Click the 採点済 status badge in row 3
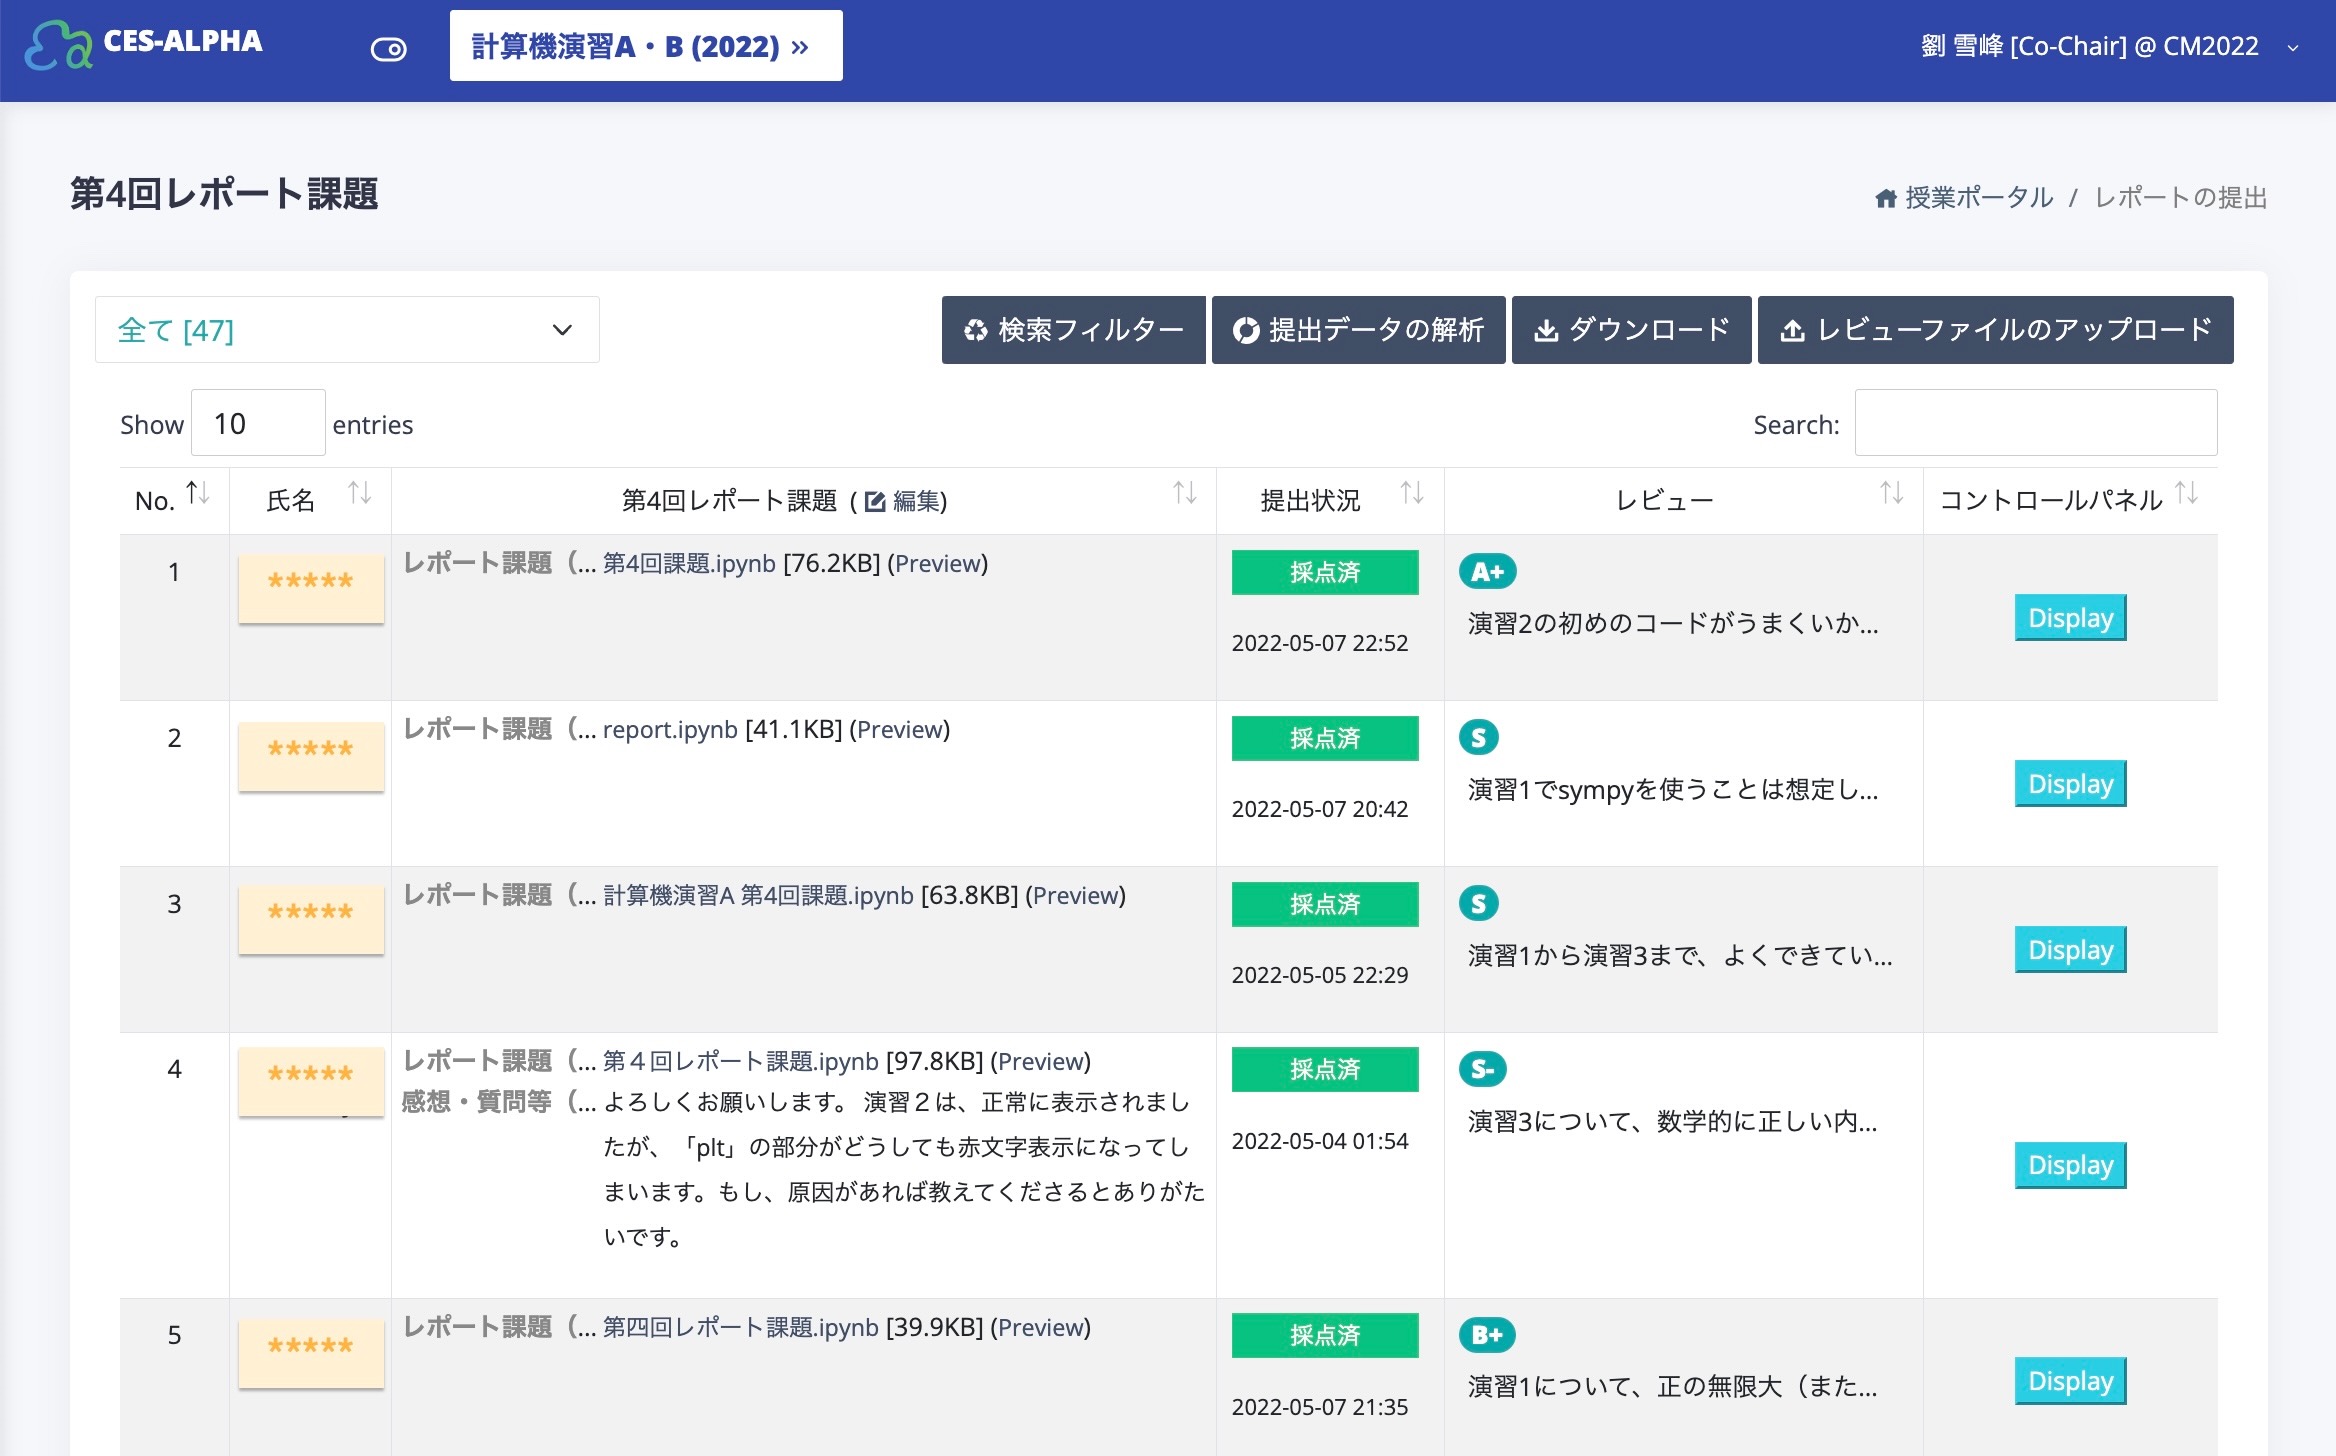The width and height of the screenshot is (2336, 1456). coord(1324,904)
